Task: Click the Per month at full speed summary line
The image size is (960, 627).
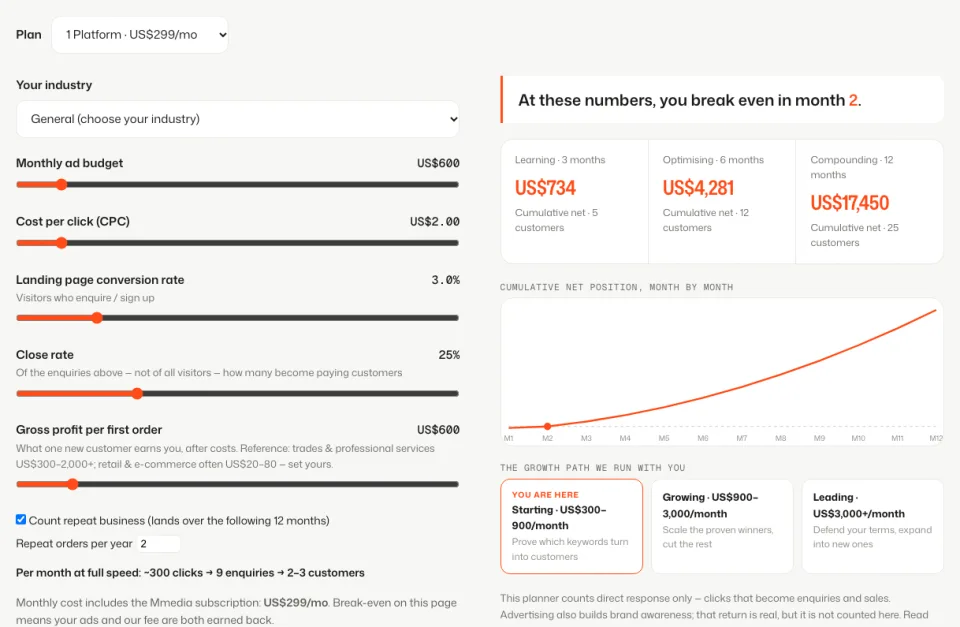Action: (190, 573)
